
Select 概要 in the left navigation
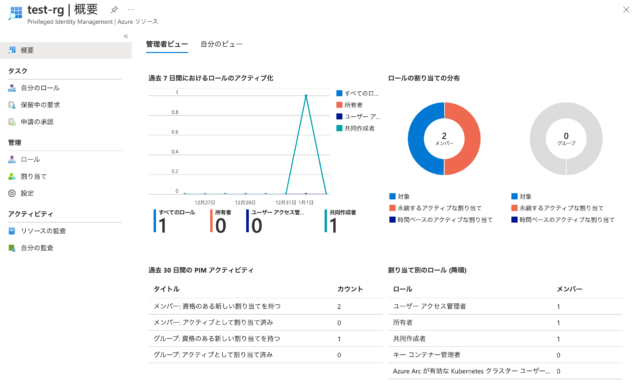click(66, 50)
